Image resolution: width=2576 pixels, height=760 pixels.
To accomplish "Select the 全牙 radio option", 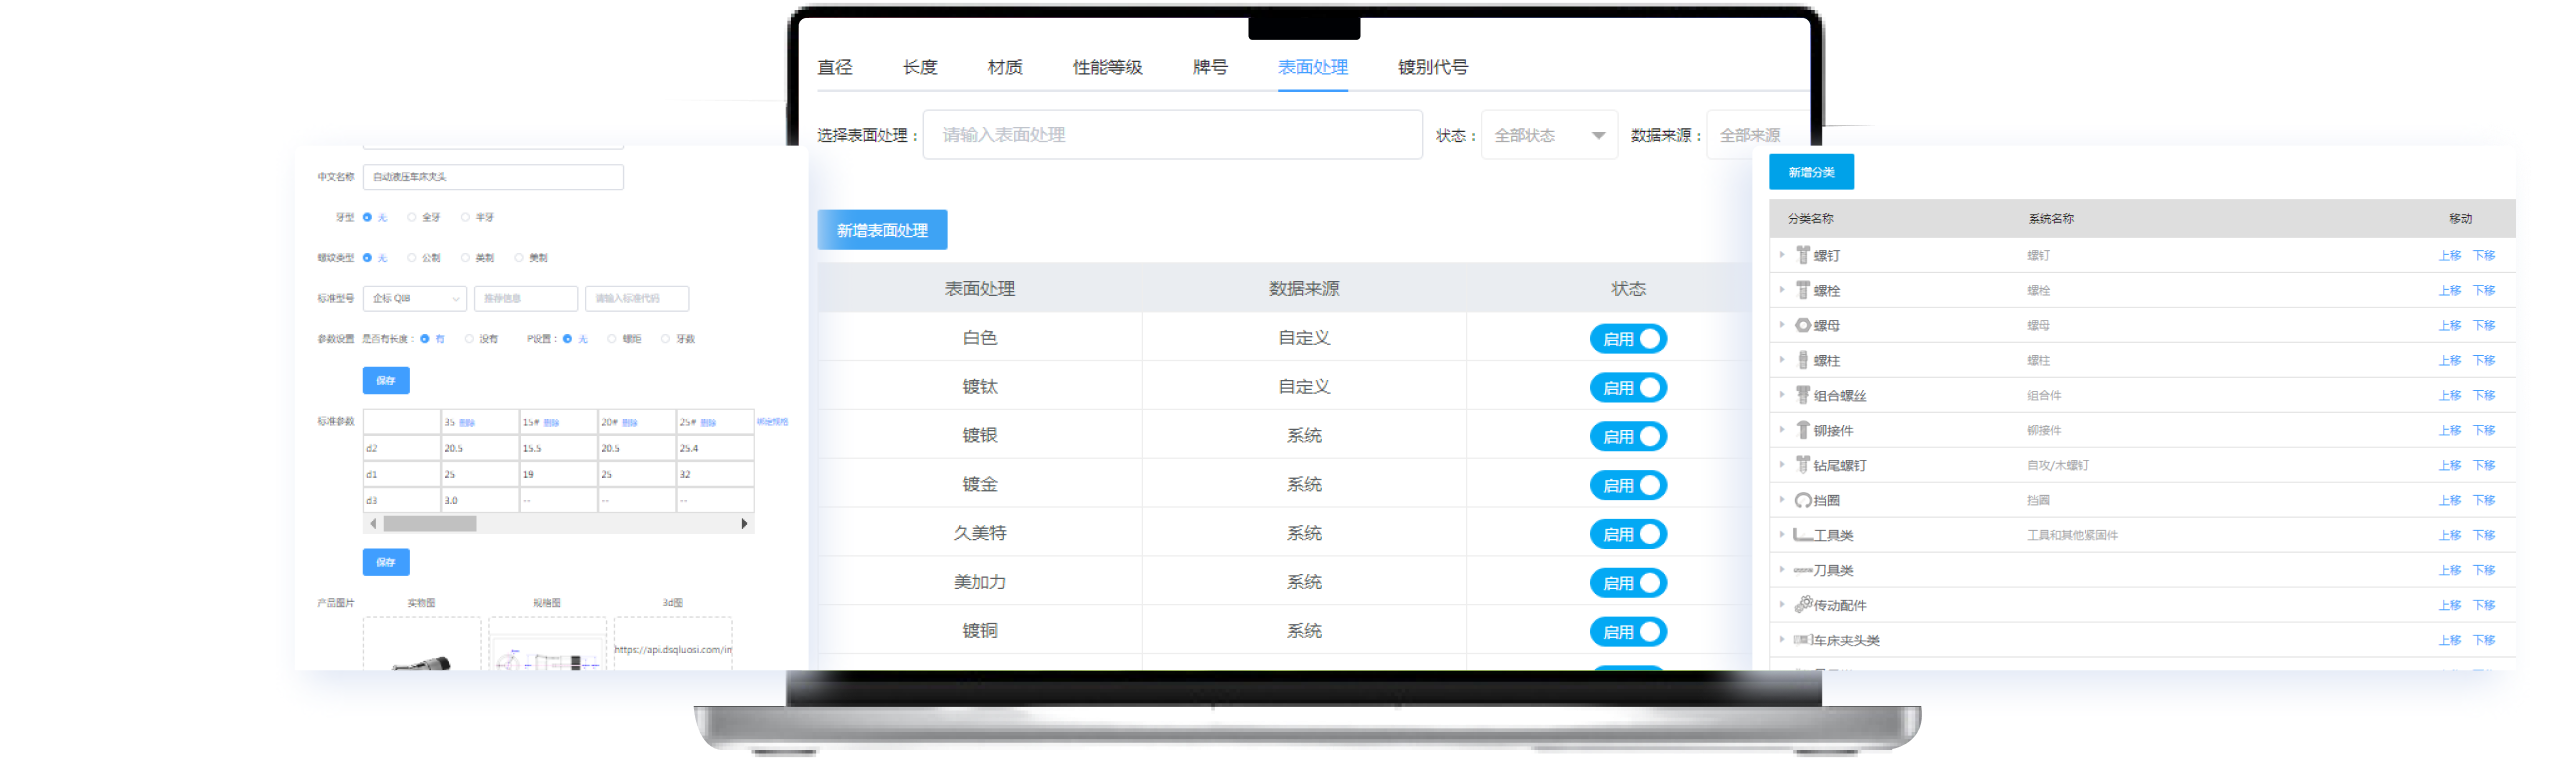I will pos(412,217).
